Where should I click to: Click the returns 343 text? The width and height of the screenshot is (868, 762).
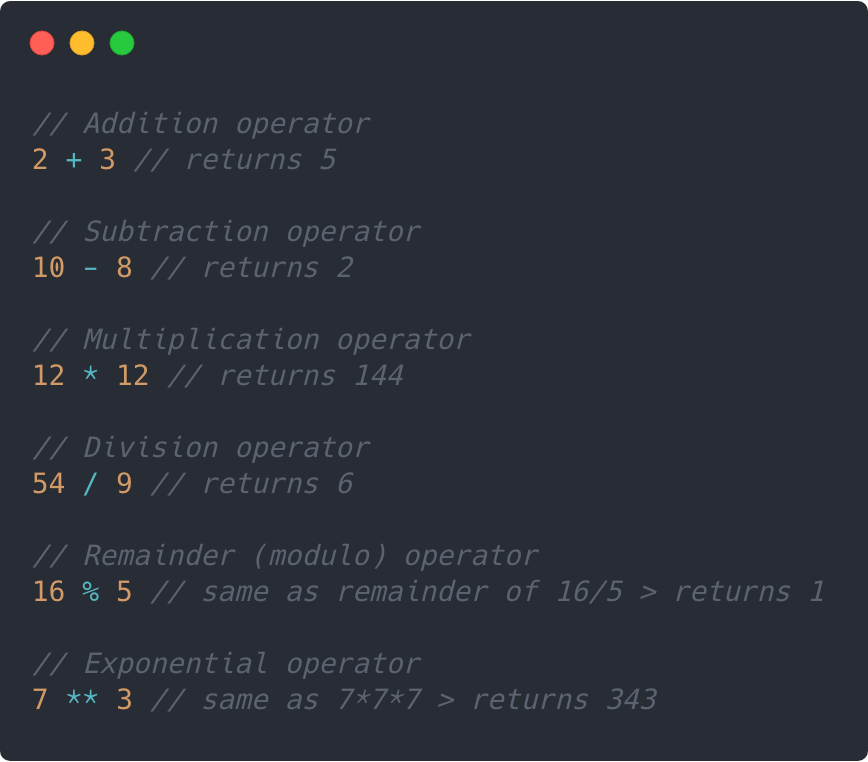565,699
